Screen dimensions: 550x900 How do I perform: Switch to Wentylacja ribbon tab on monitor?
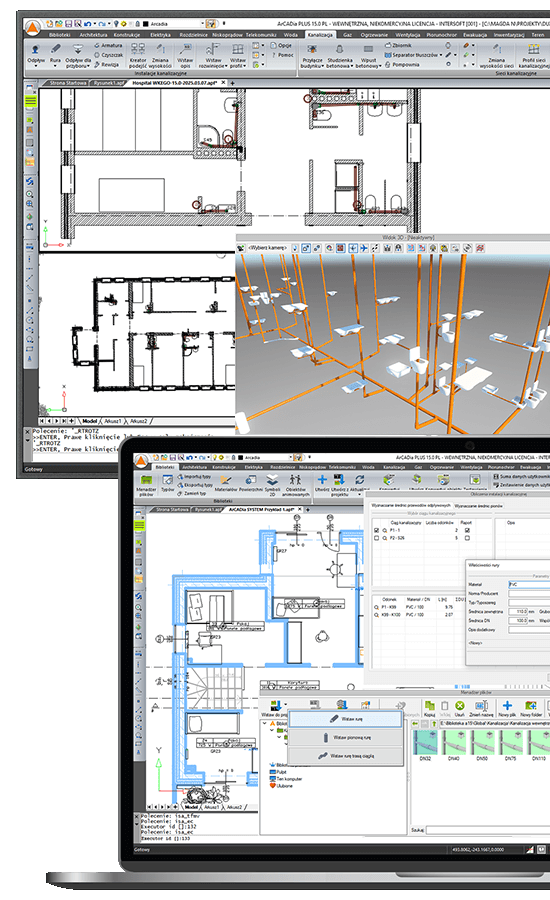[x=408, y=34]
